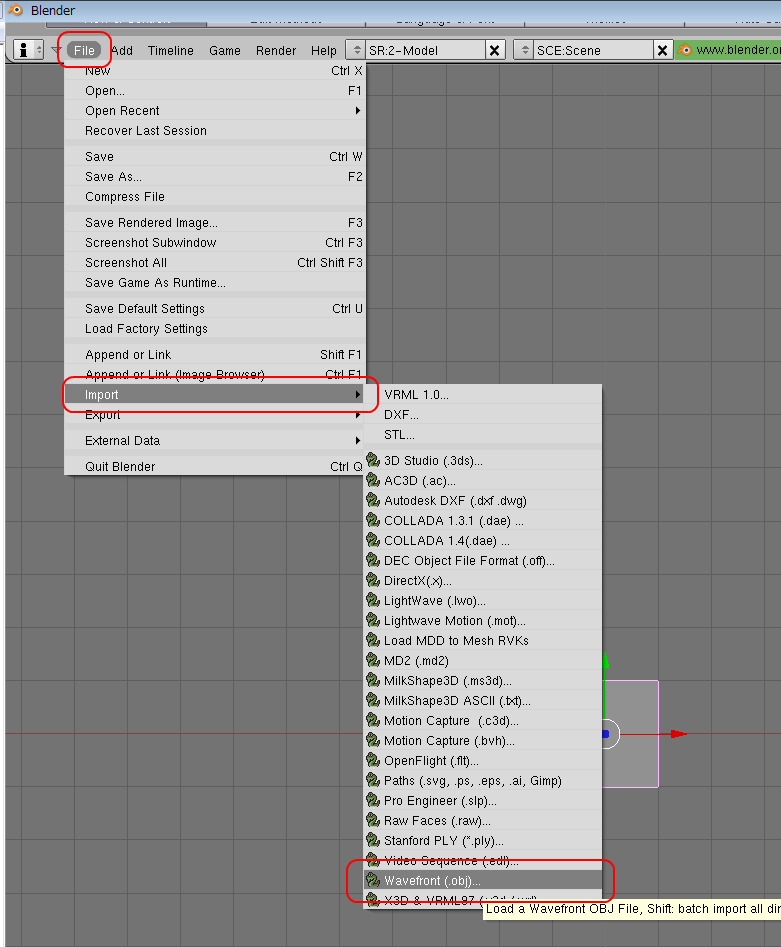This screenshot has height=947, width=781.
Task: Open the scene selector arrows before SCE:Scene
Action: click(524, 50)
